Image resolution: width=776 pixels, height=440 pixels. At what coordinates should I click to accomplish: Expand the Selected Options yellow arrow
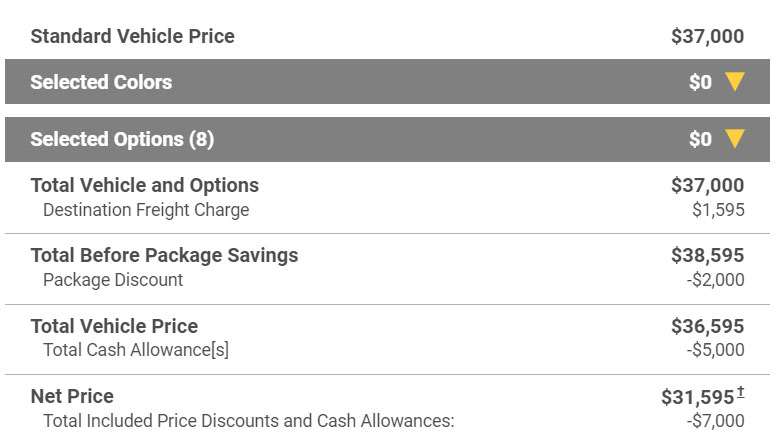click(x=735, y=139)
